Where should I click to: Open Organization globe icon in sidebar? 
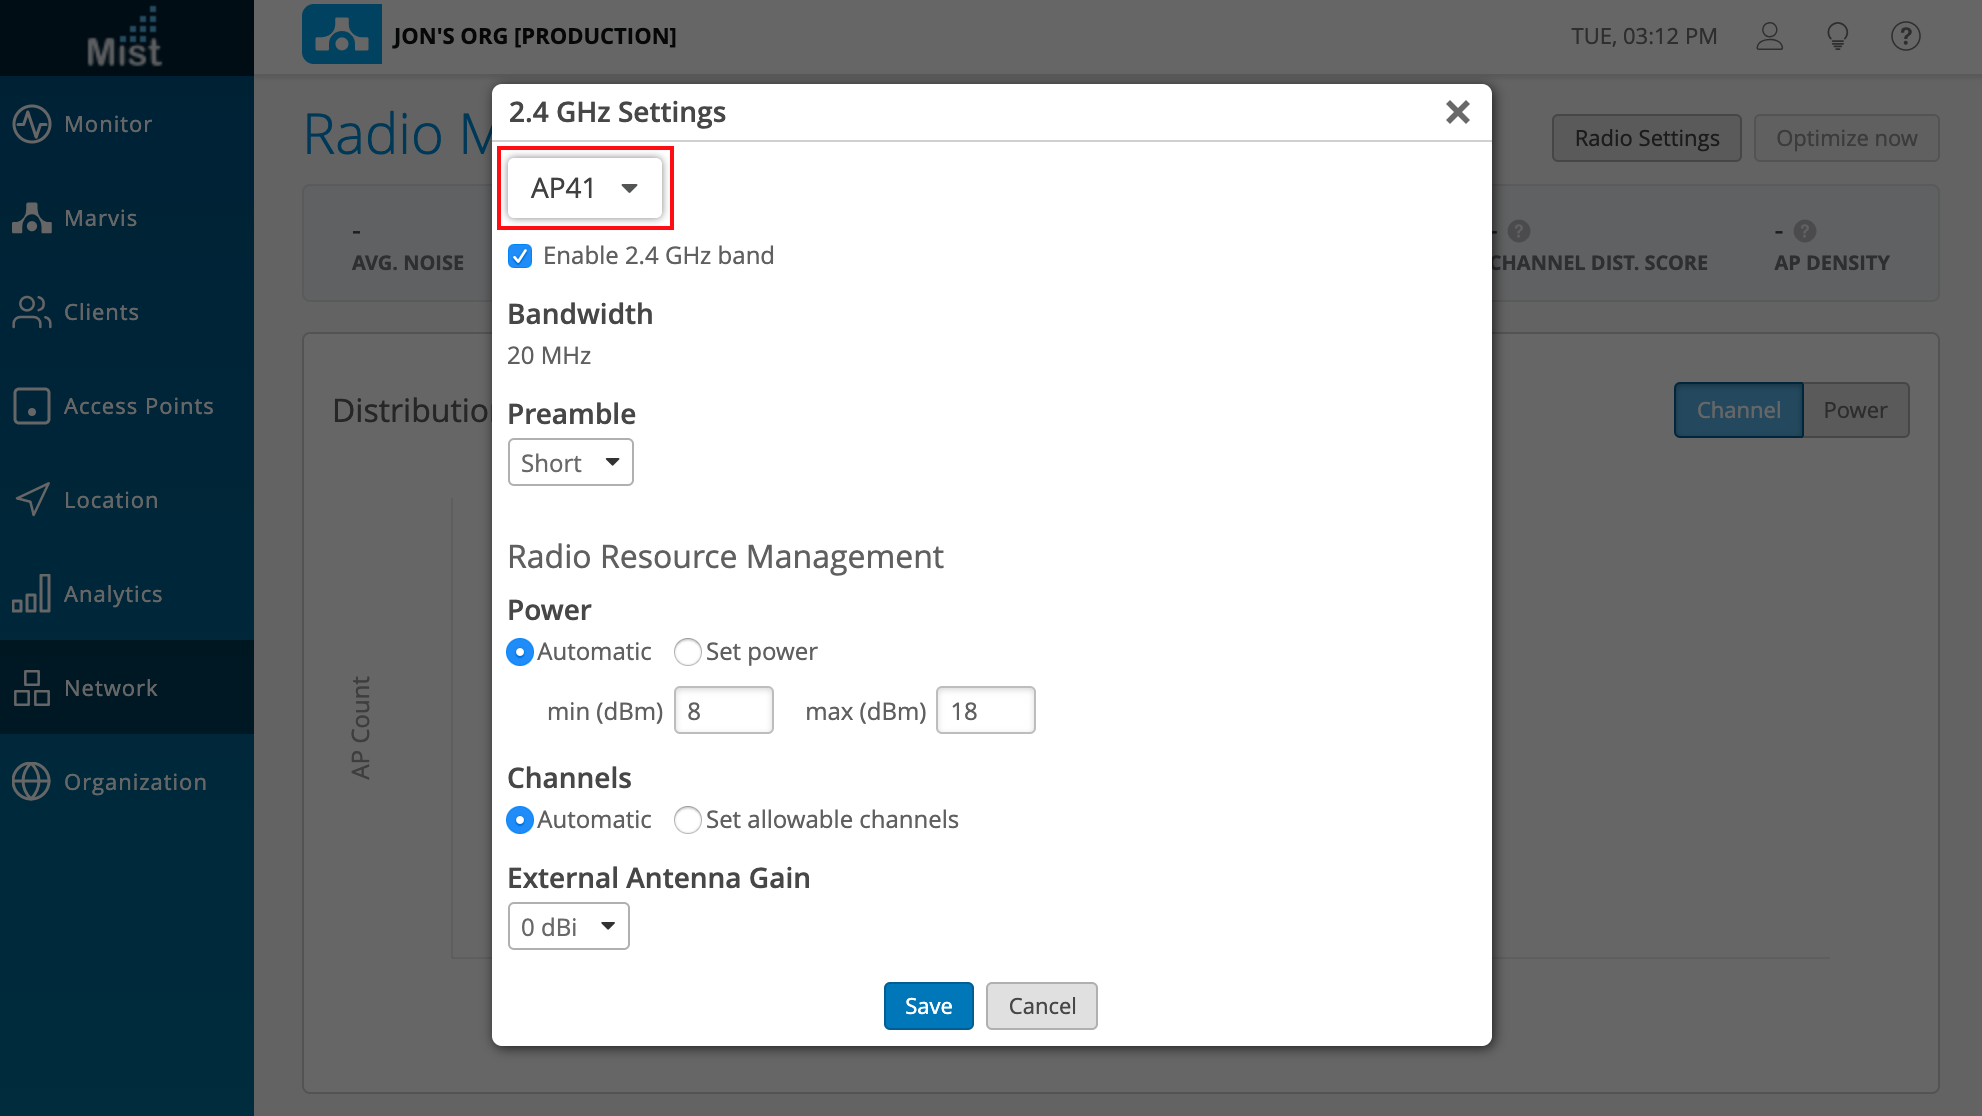tap(32, 782)
